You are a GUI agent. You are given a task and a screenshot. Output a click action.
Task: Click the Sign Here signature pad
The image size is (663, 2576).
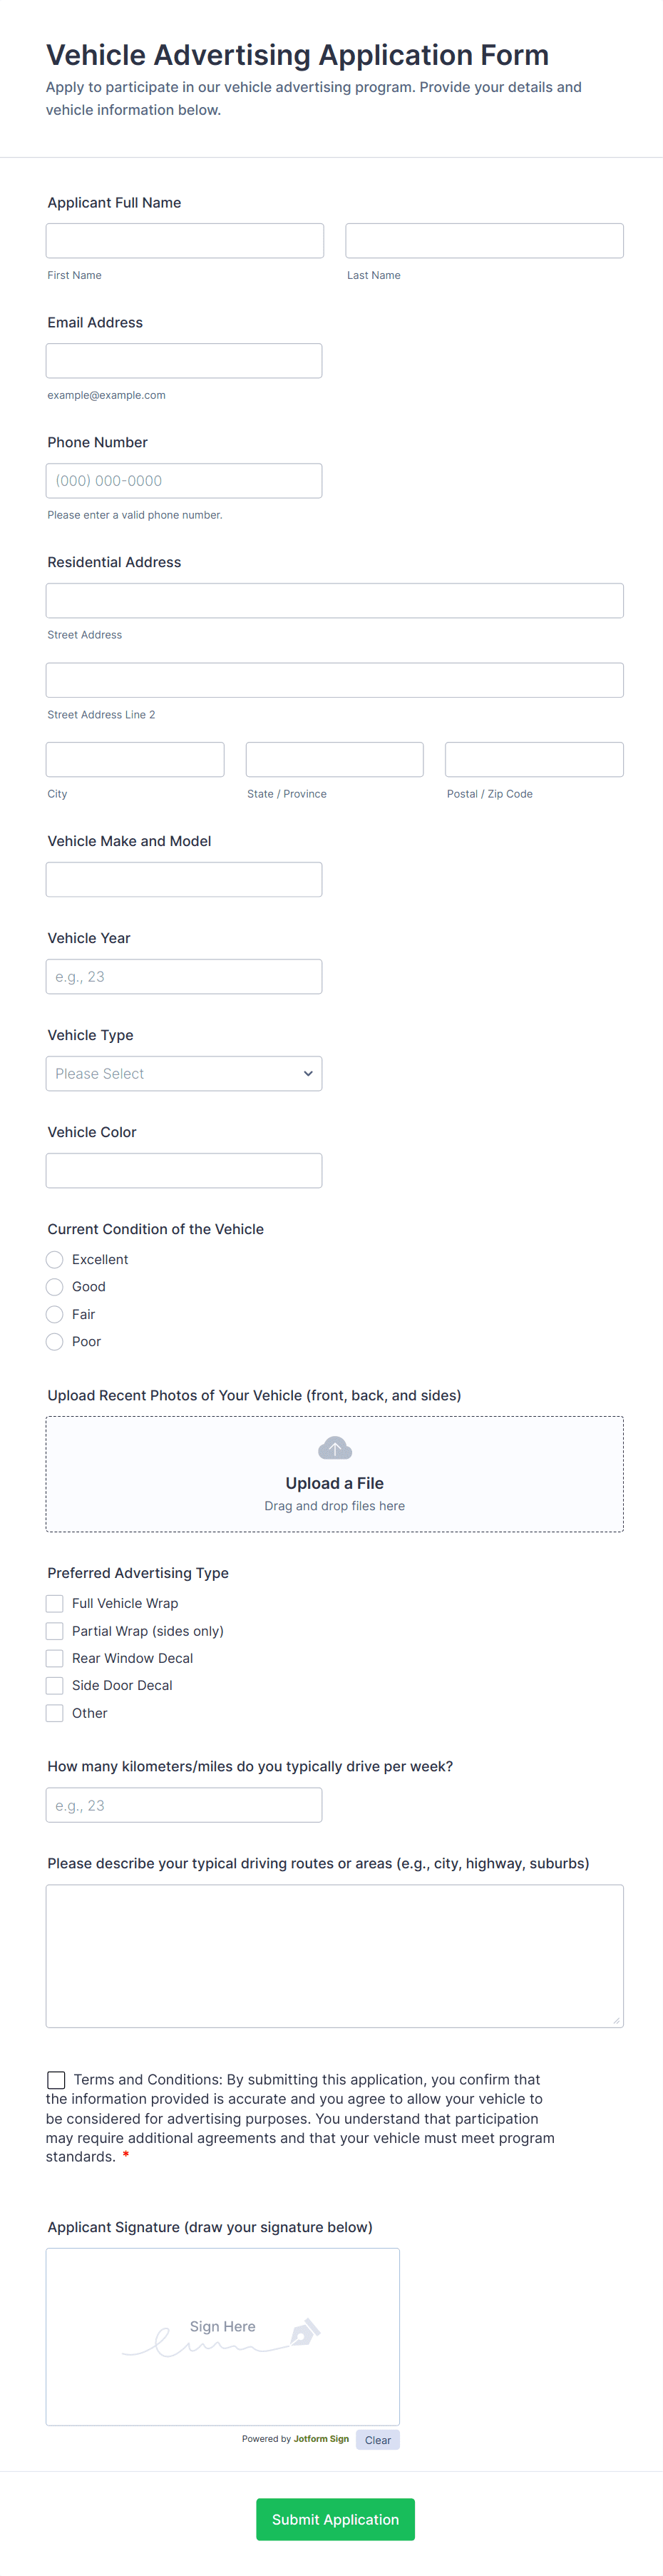pos(222,2335)
